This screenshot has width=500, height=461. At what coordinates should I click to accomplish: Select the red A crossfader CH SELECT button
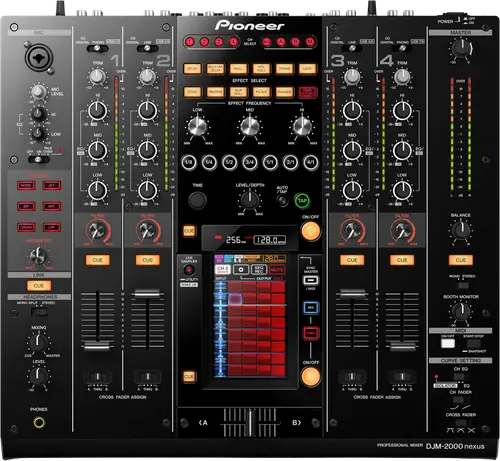(x=281, y=42)
